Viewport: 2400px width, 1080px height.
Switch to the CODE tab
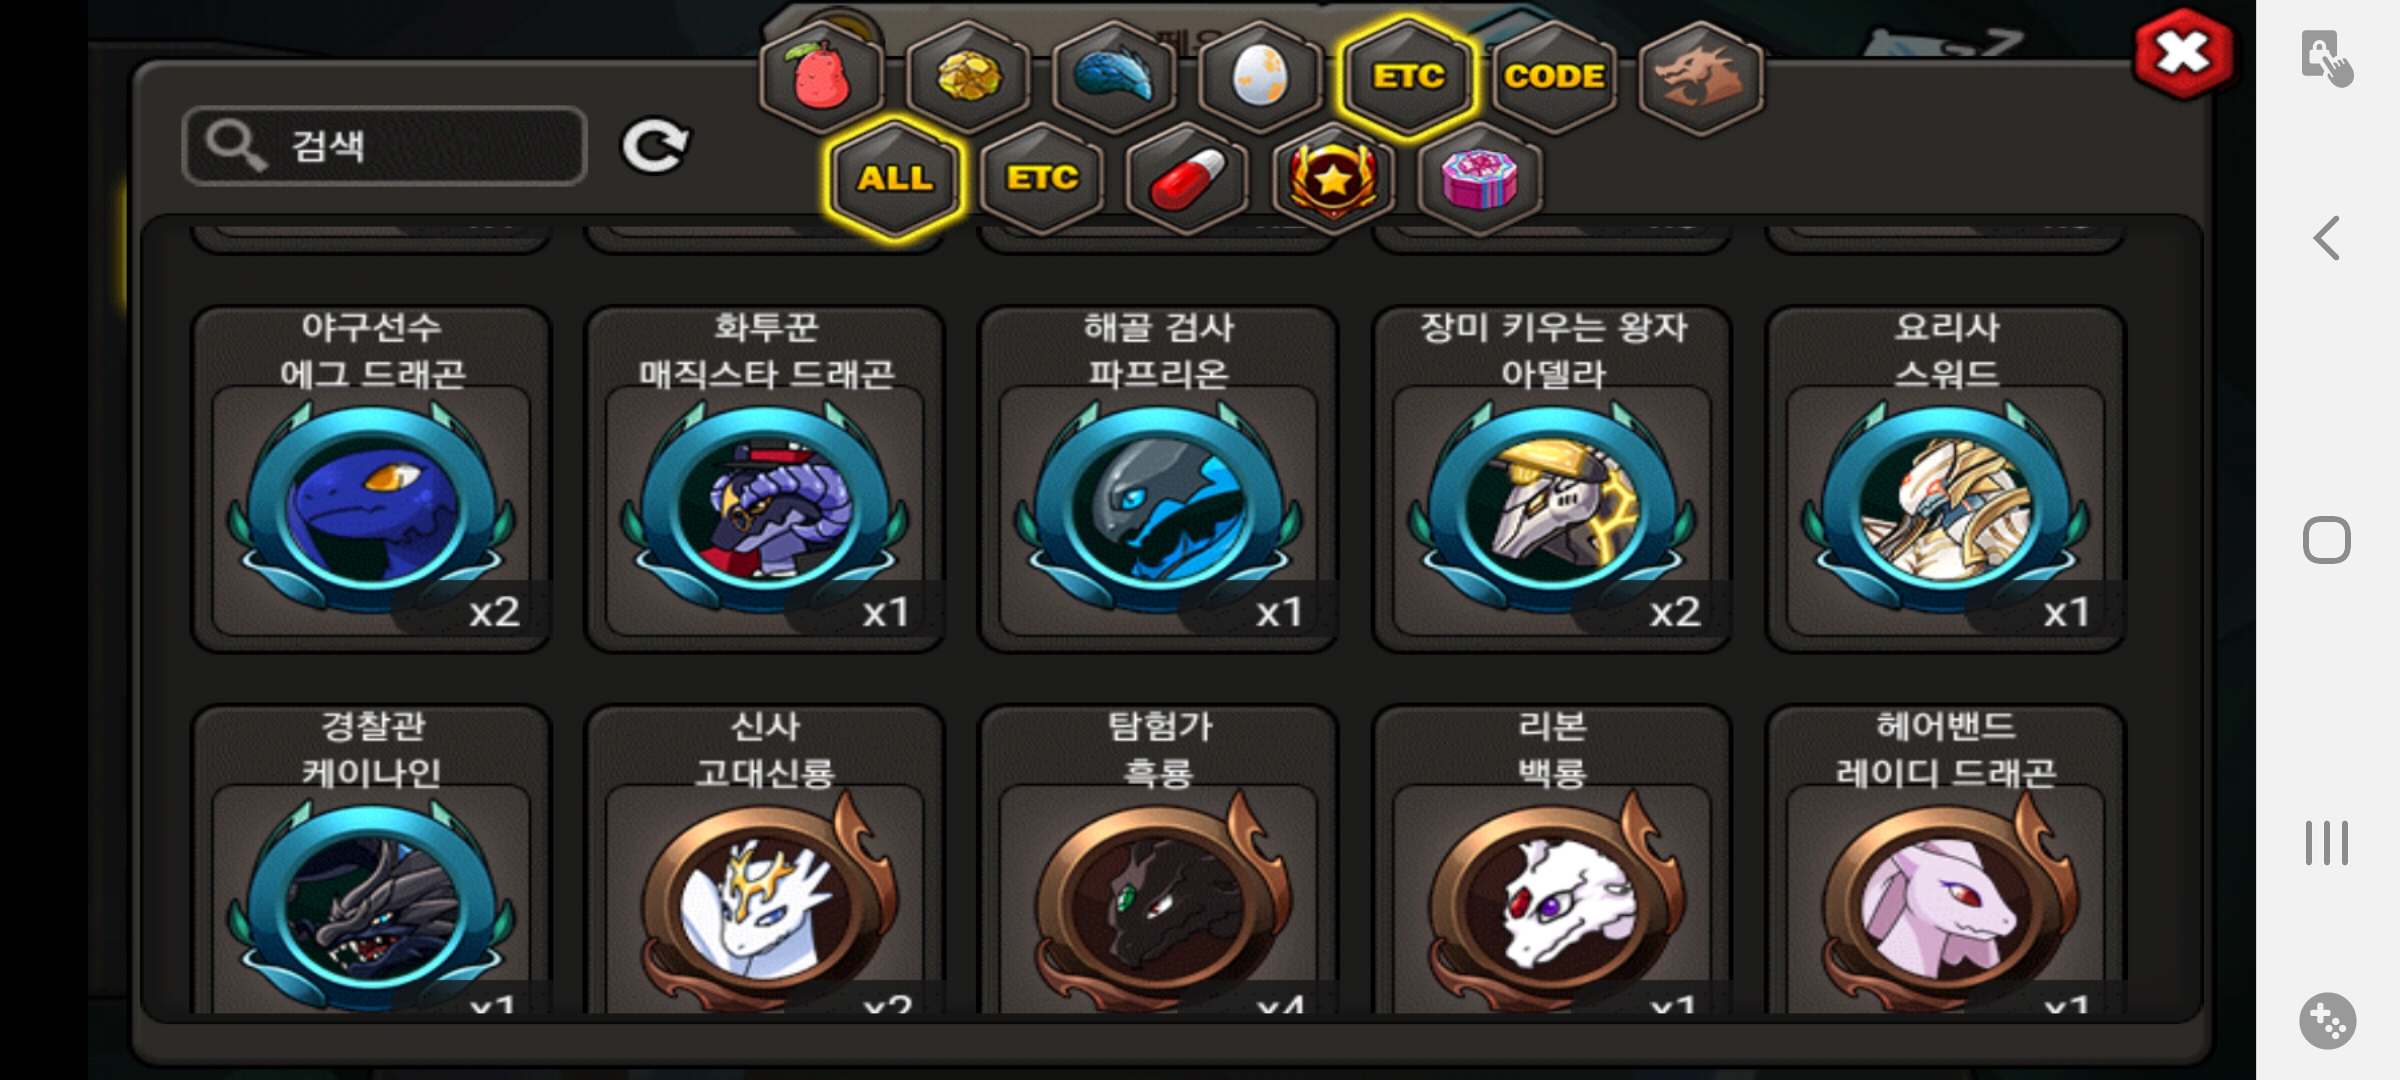coord(1554,77)
